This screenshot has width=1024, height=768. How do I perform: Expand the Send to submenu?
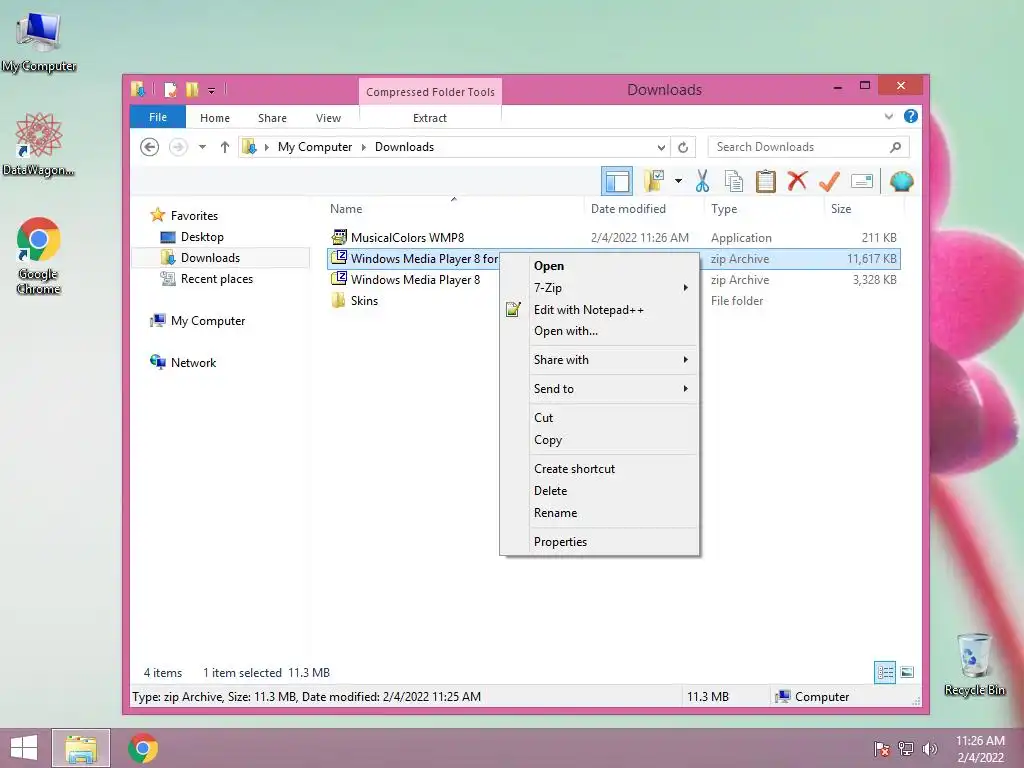tap(600, 389)
